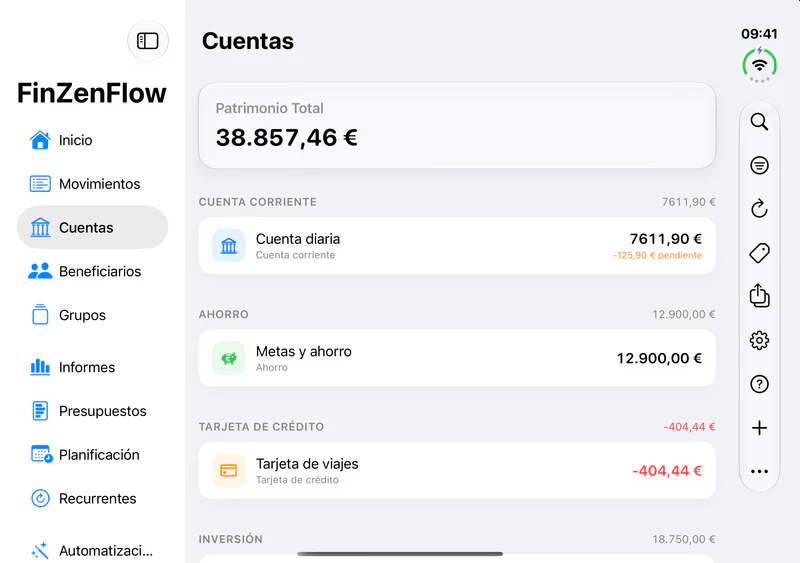Click the Planificación calendar icon
The width and height of the screenshot is (800, 563).
(41, 454)
